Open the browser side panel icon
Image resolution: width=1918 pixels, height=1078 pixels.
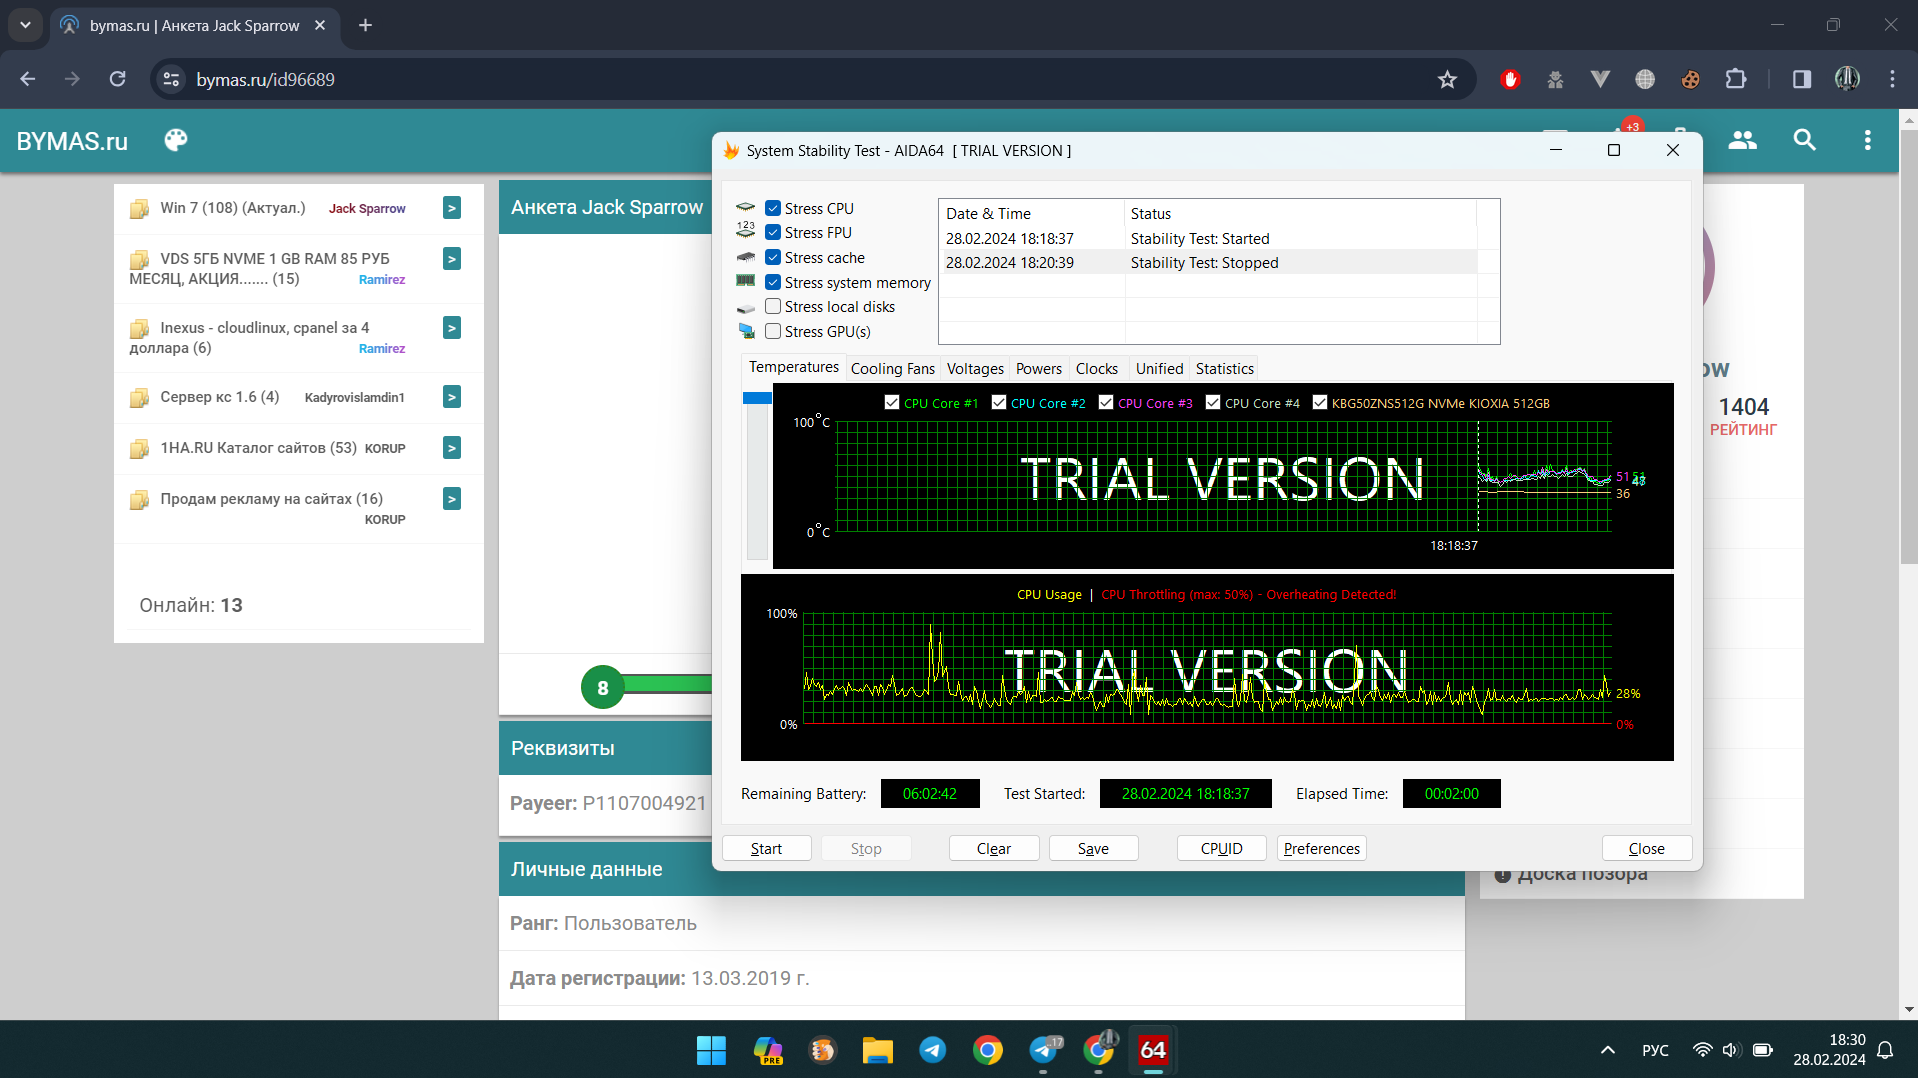tap(1802, 79)
